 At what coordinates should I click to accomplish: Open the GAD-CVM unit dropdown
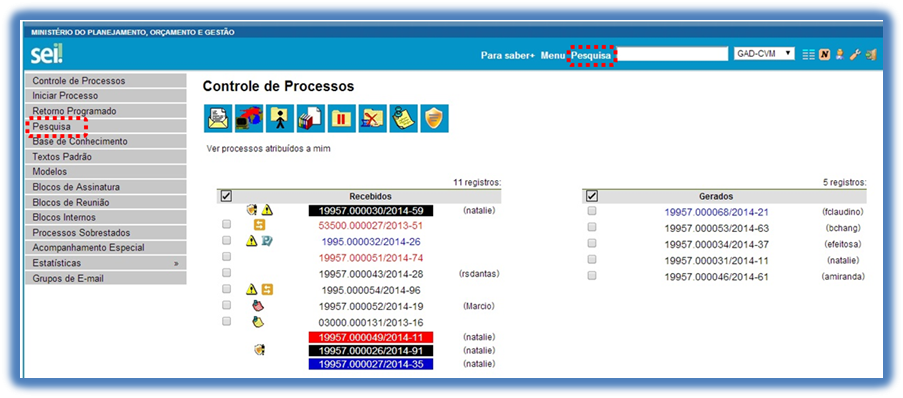tap(764, 54)
